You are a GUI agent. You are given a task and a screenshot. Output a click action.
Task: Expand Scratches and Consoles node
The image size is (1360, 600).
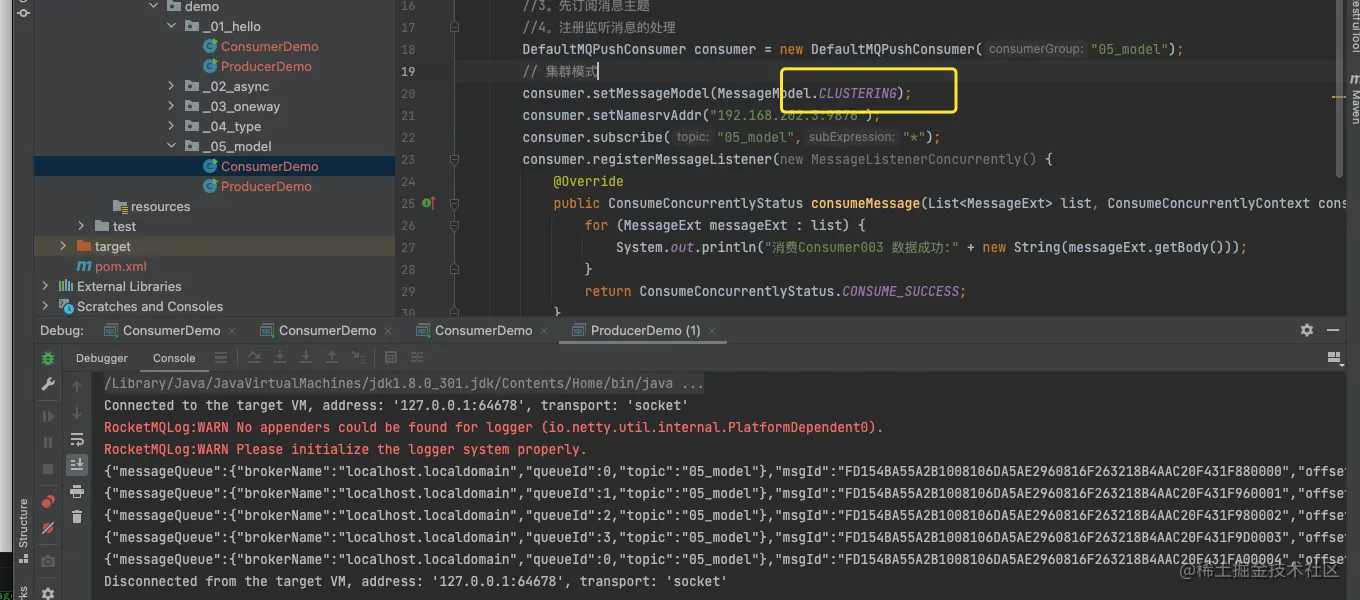pos(45,307)
